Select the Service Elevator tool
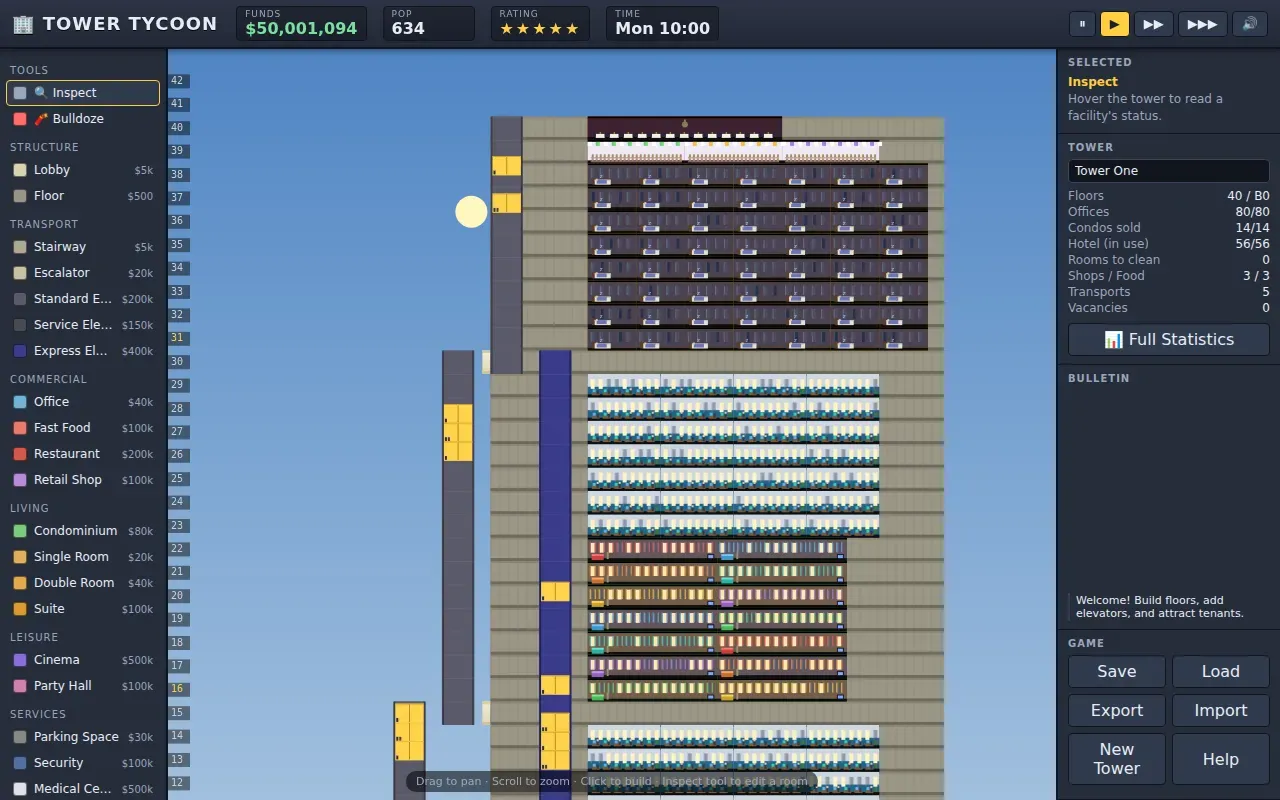This screenshot has width=1280, height=800. click(83, 325)
